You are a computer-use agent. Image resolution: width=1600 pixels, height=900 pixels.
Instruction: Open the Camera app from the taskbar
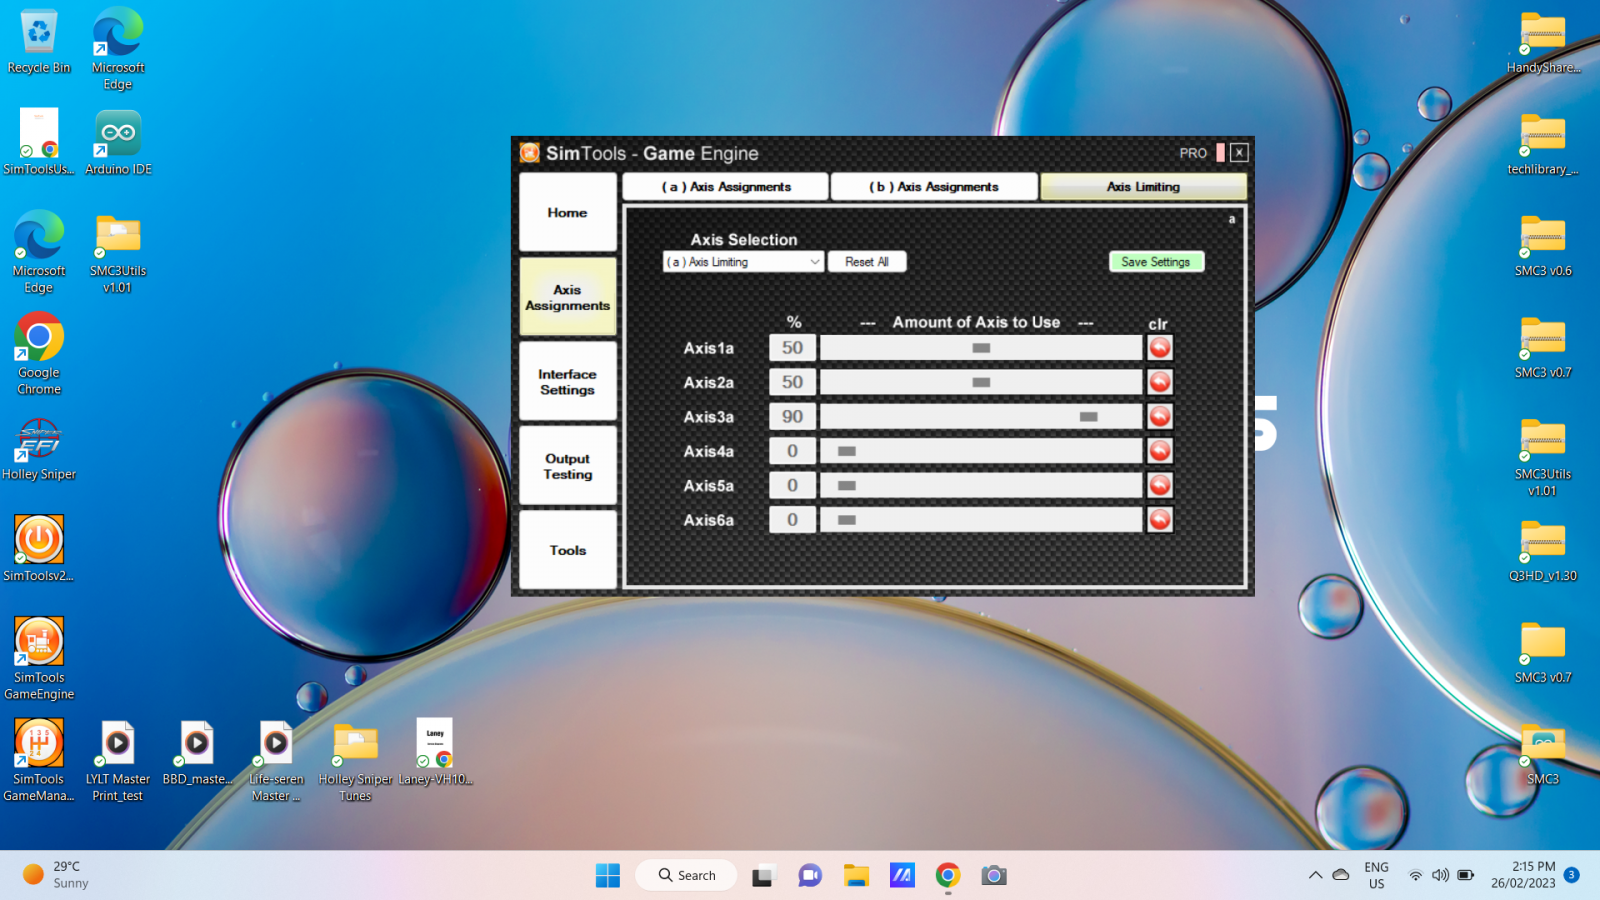(x=993, y=876)
